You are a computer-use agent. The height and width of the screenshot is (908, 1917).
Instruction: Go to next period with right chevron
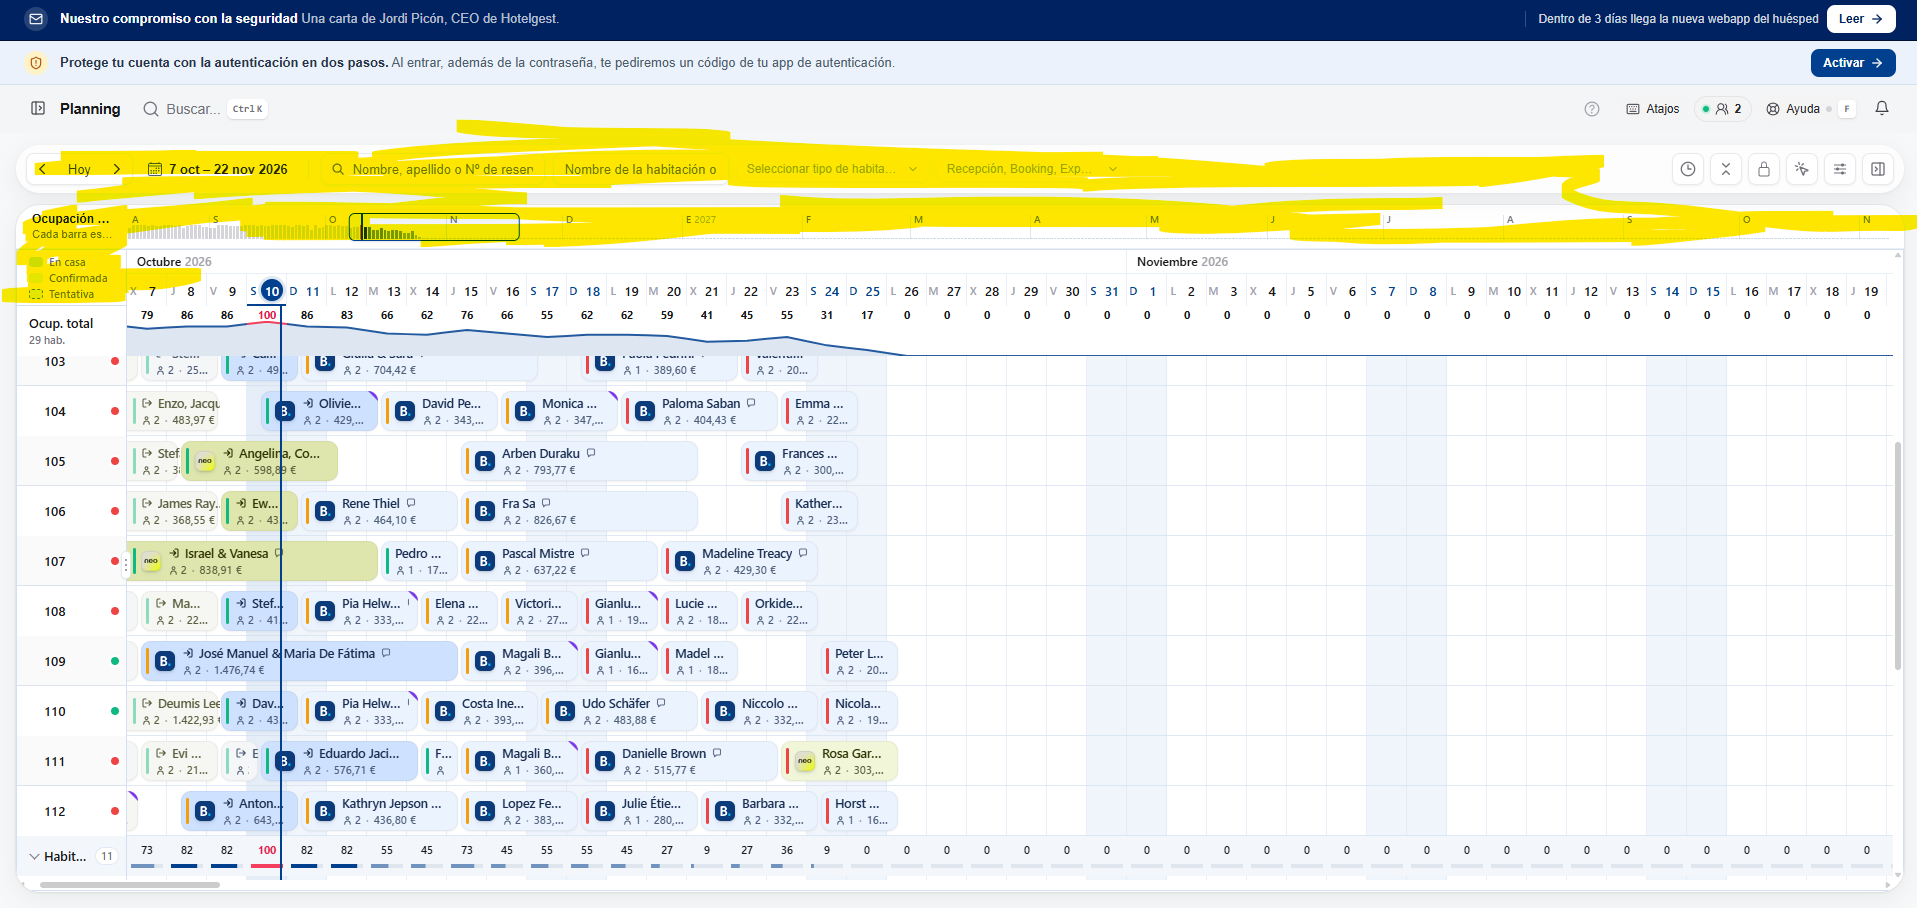point(116,169)
